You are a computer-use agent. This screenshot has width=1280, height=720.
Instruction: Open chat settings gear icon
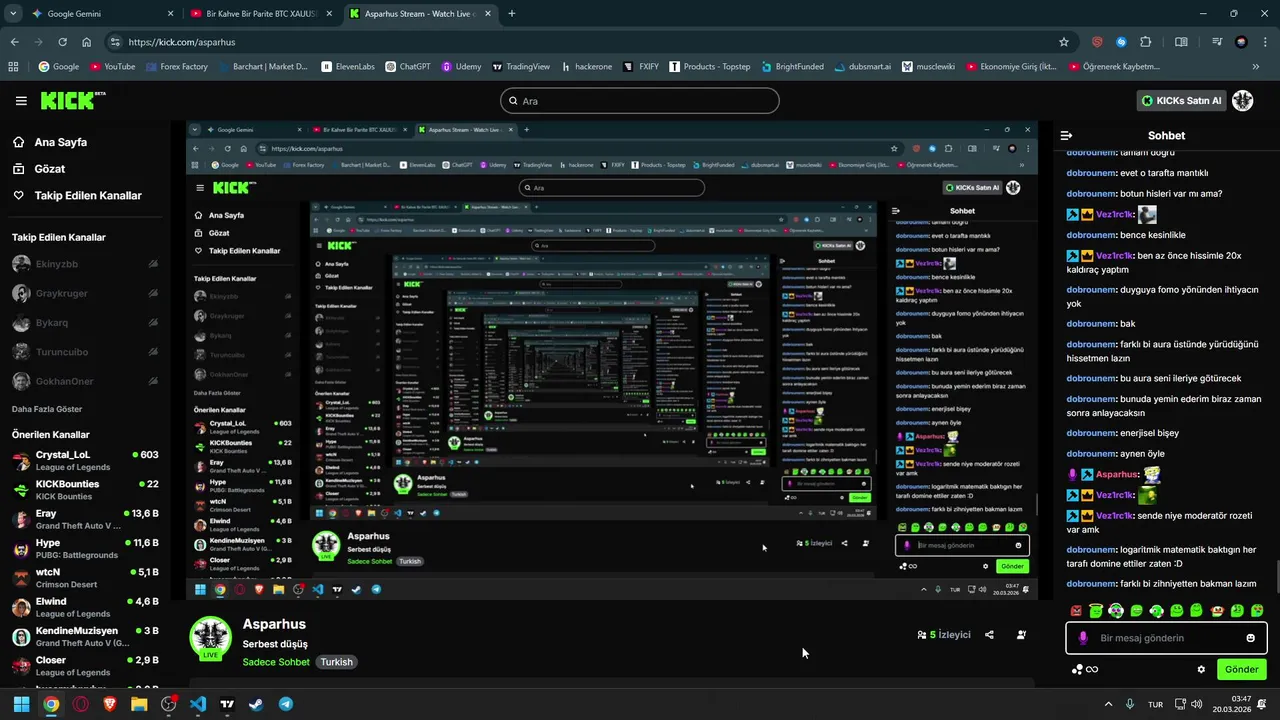click(1201, 670)
